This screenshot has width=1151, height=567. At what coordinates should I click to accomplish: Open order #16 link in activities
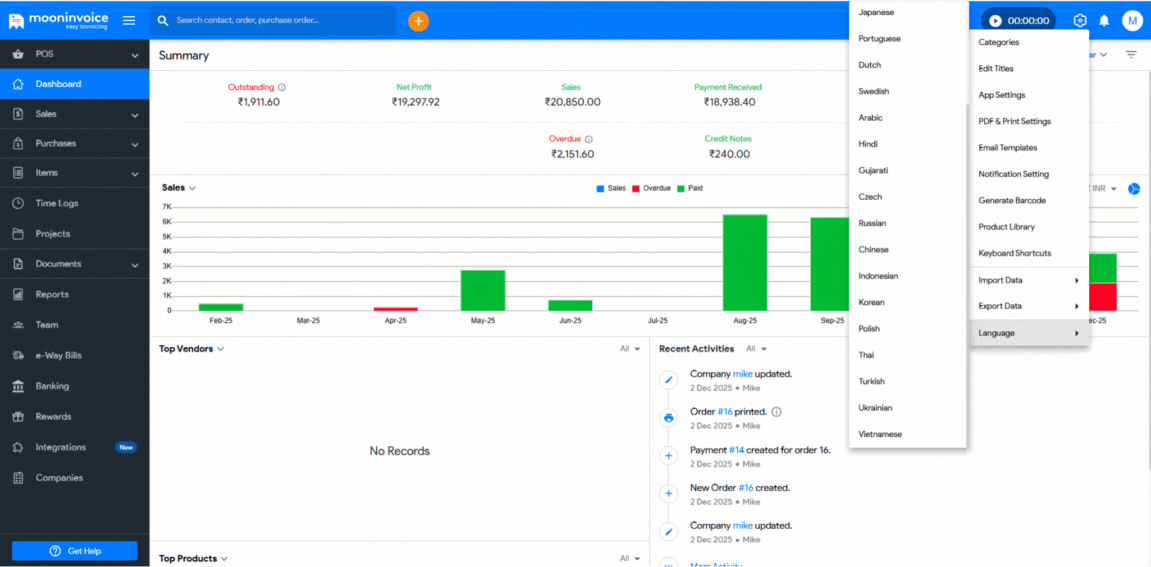tap(725, 411)
